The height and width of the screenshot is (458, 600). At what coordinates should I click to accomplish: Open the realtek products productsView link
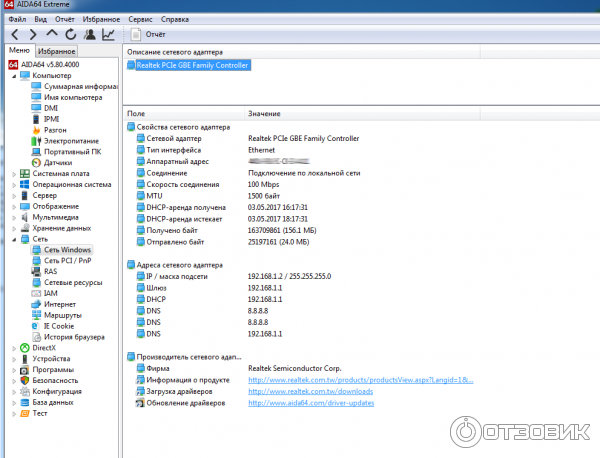click(360, 380)
